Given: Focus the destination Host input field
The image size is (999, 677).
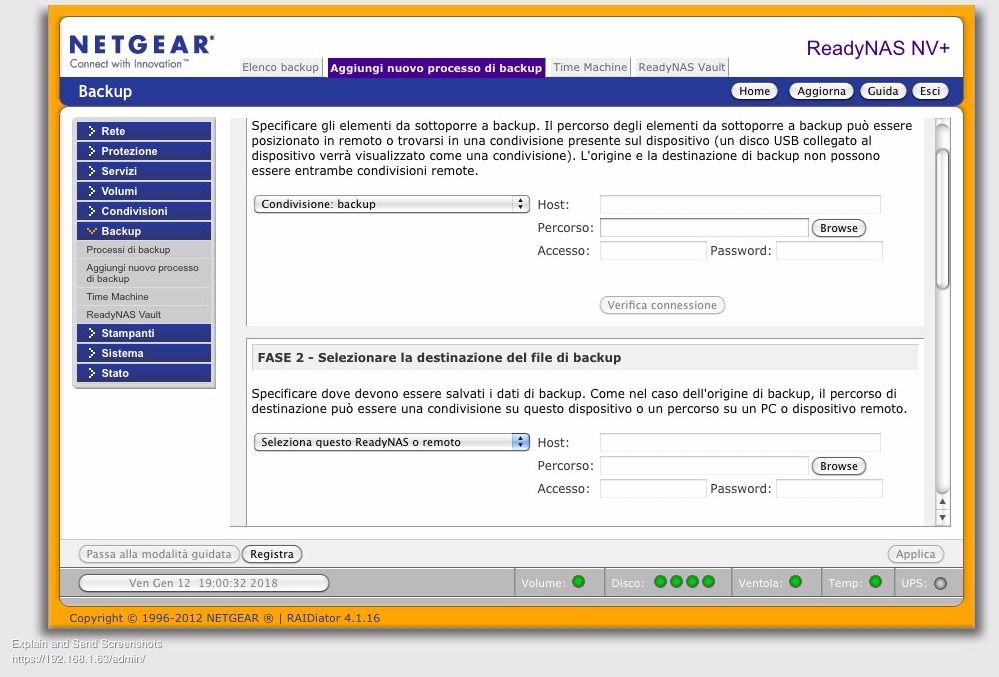Looking at the screenshot, I should [x=740, y=443].
